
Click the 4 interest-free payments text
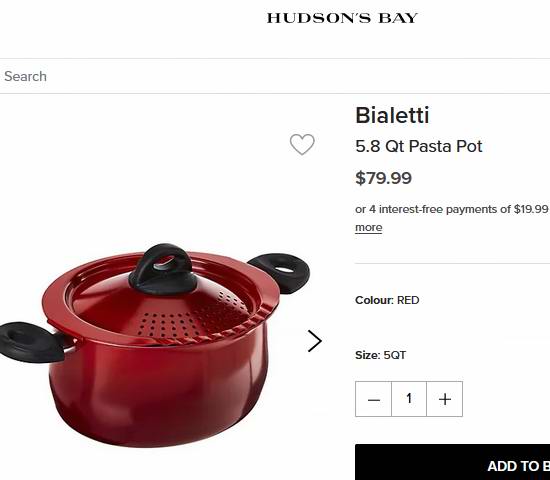pyautogui.click(x=451, y=209)
